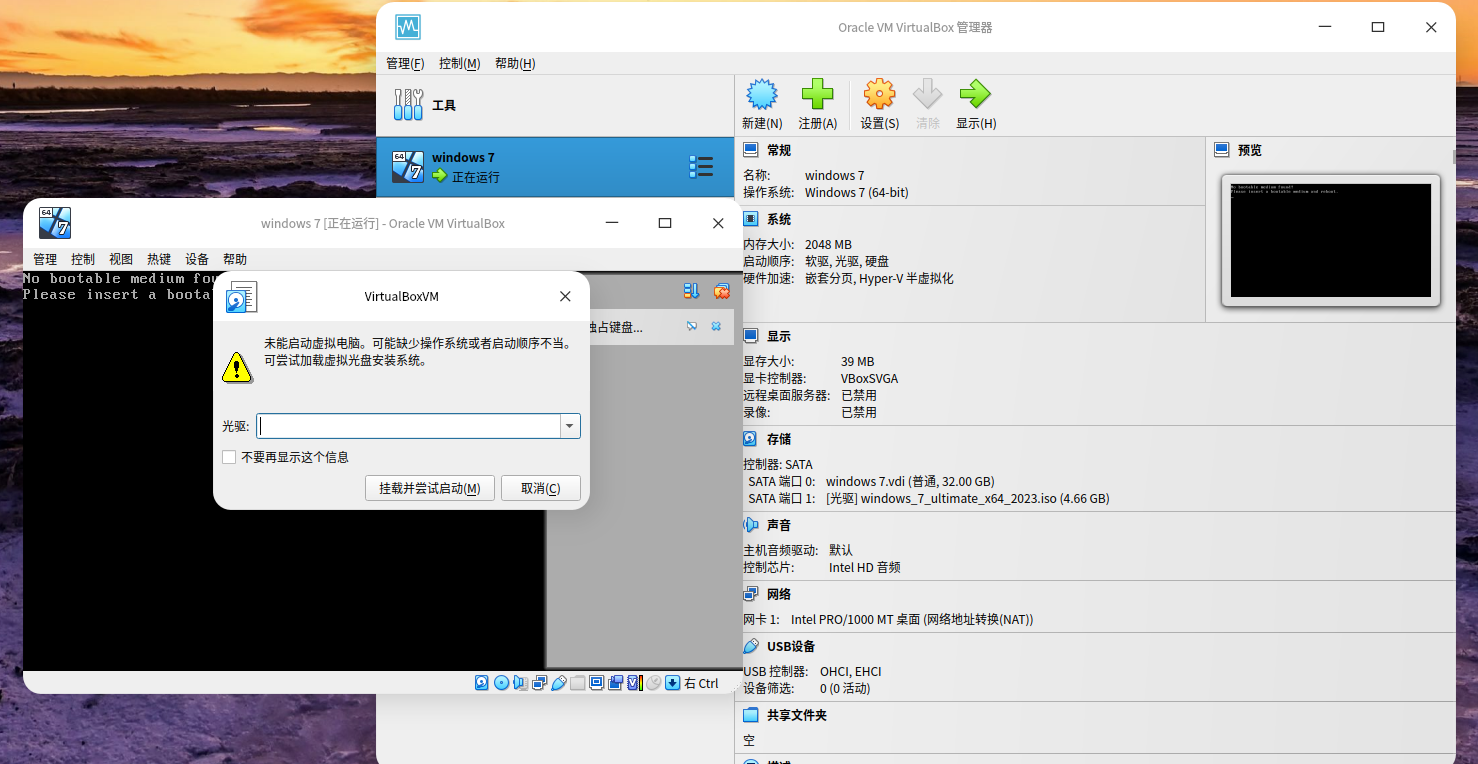
Task: Close the 独占键盘 notification with its blue X
Action: tap(716, 327)
